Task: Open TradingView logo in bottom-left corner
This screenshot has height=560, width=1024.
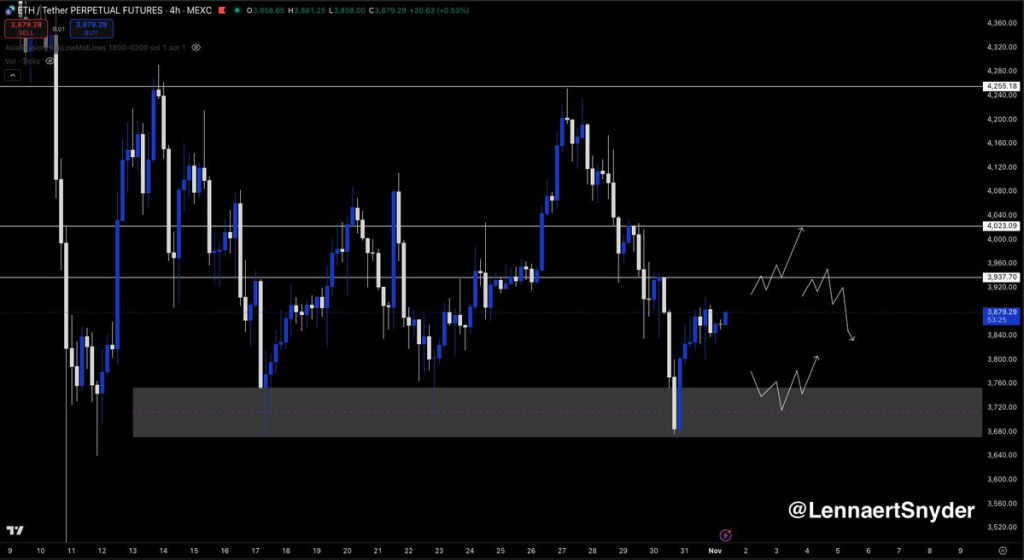Action: point(16,530)
